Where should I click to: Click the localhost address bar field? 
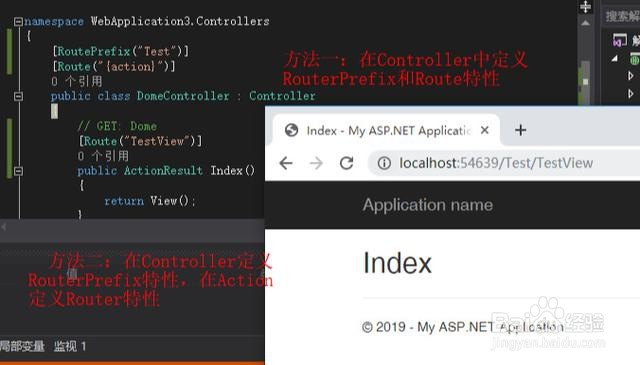pos(504,163)
